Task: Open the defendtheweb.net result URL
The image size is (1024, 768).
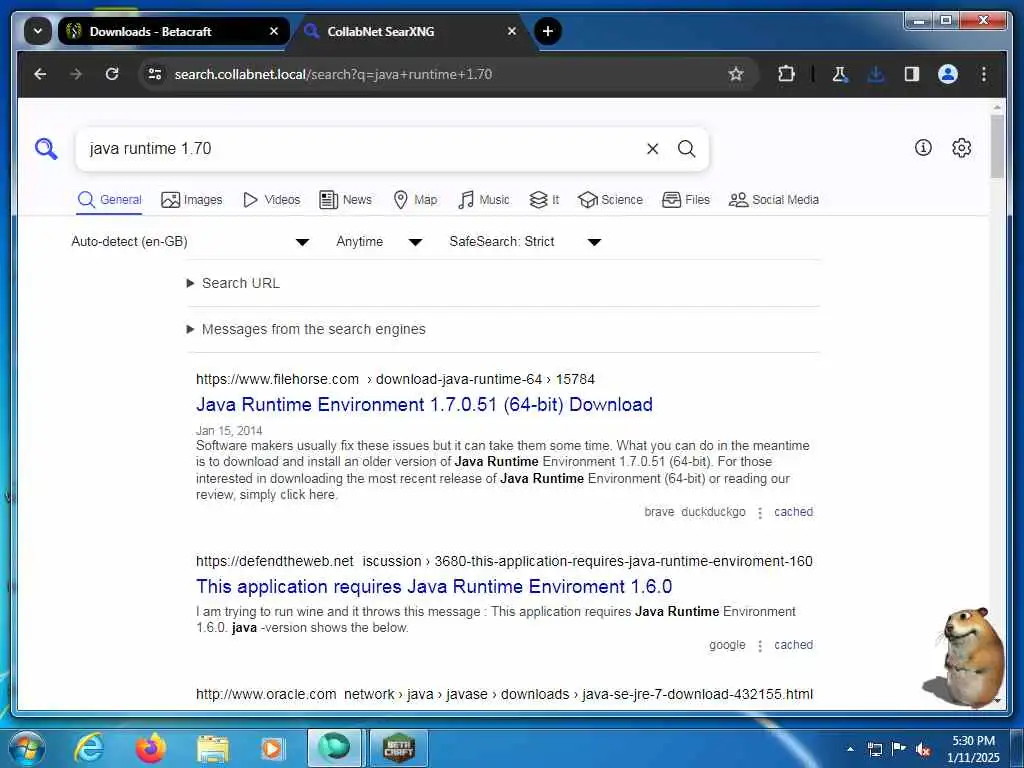Action: coord(504,562)
